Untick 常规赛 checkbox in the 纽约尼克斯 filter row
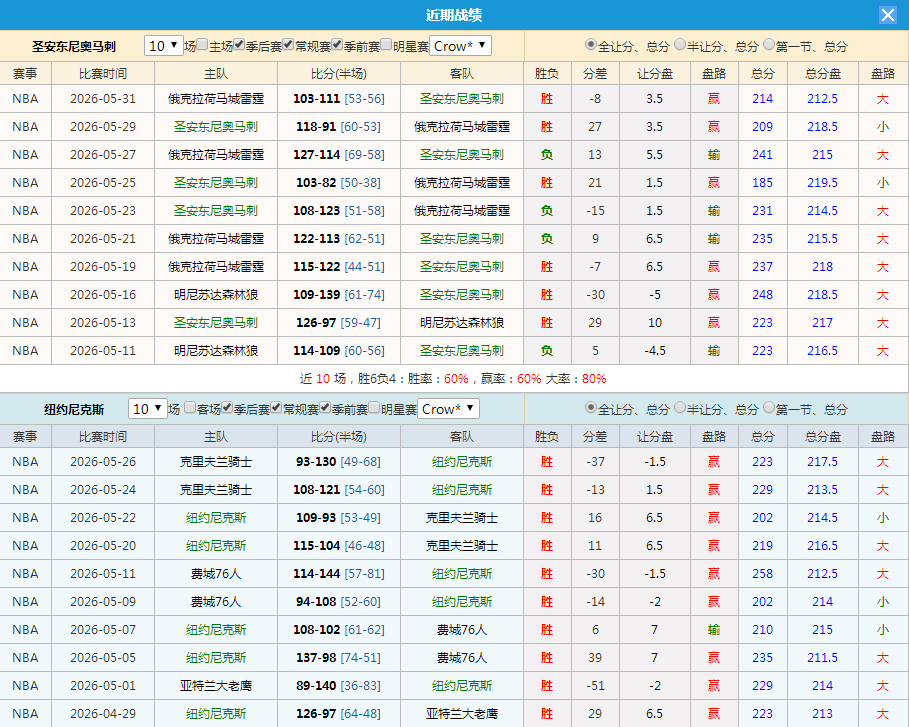 pyautogui.click(x=276, y=408)
